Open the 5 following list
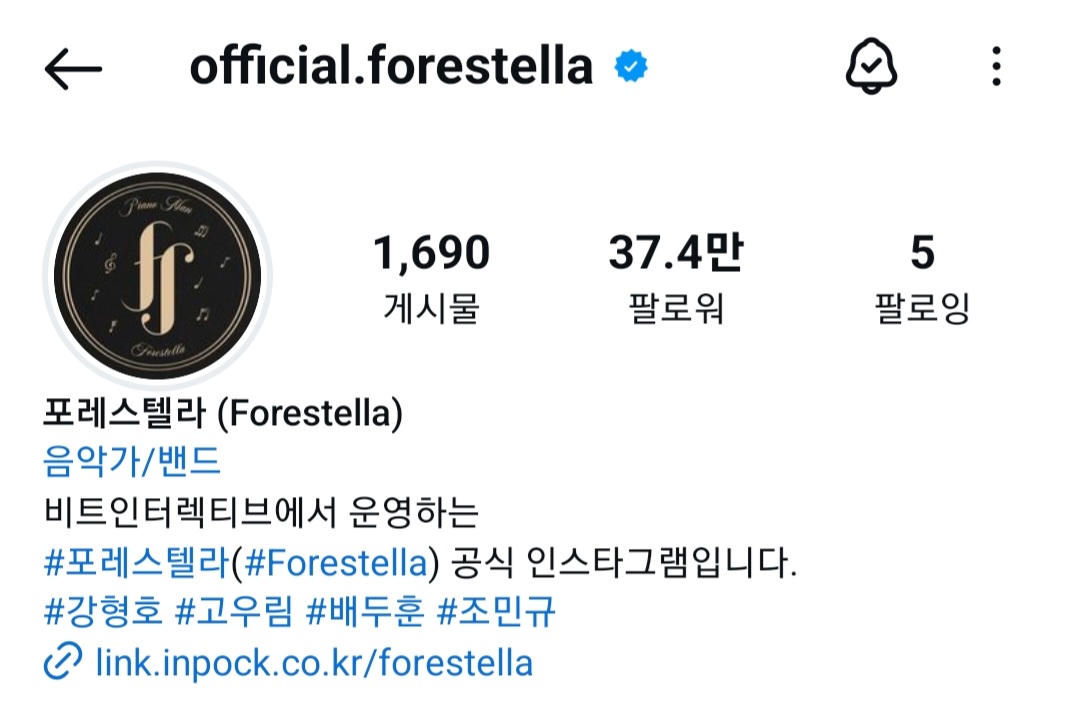This screenshot has width=1070, height=704. coord(922,252)
